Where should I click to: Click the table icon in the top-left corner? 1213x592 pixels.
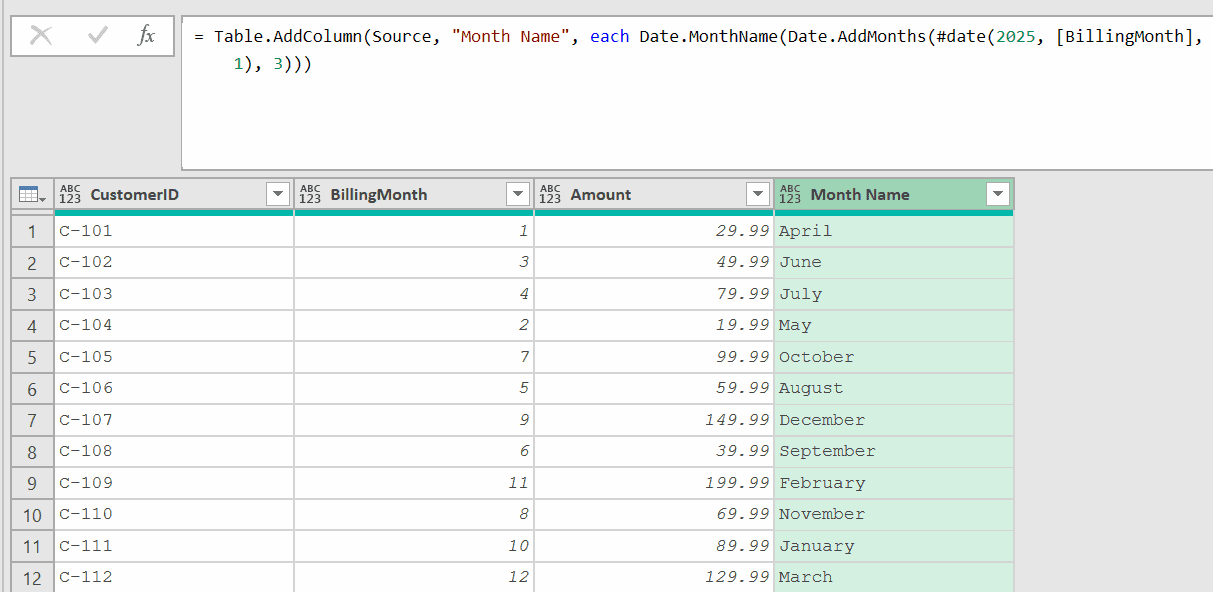(x=30, y=194)
